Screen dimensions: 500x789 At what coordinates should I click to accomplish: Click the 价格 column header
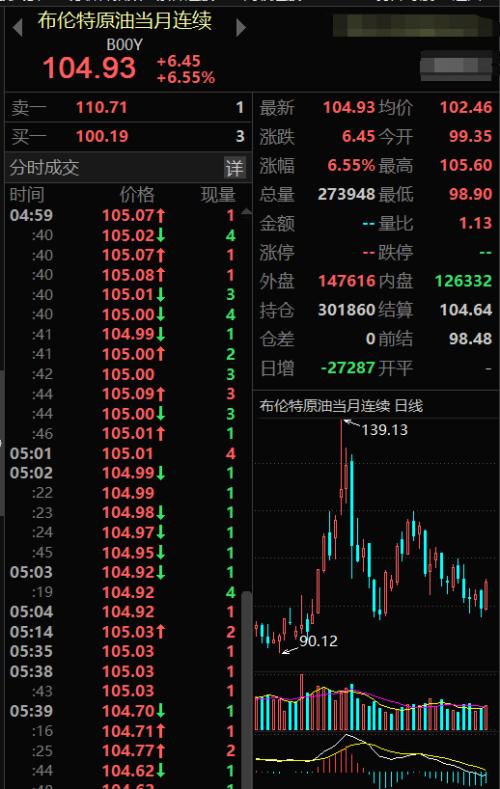(136, 195)
